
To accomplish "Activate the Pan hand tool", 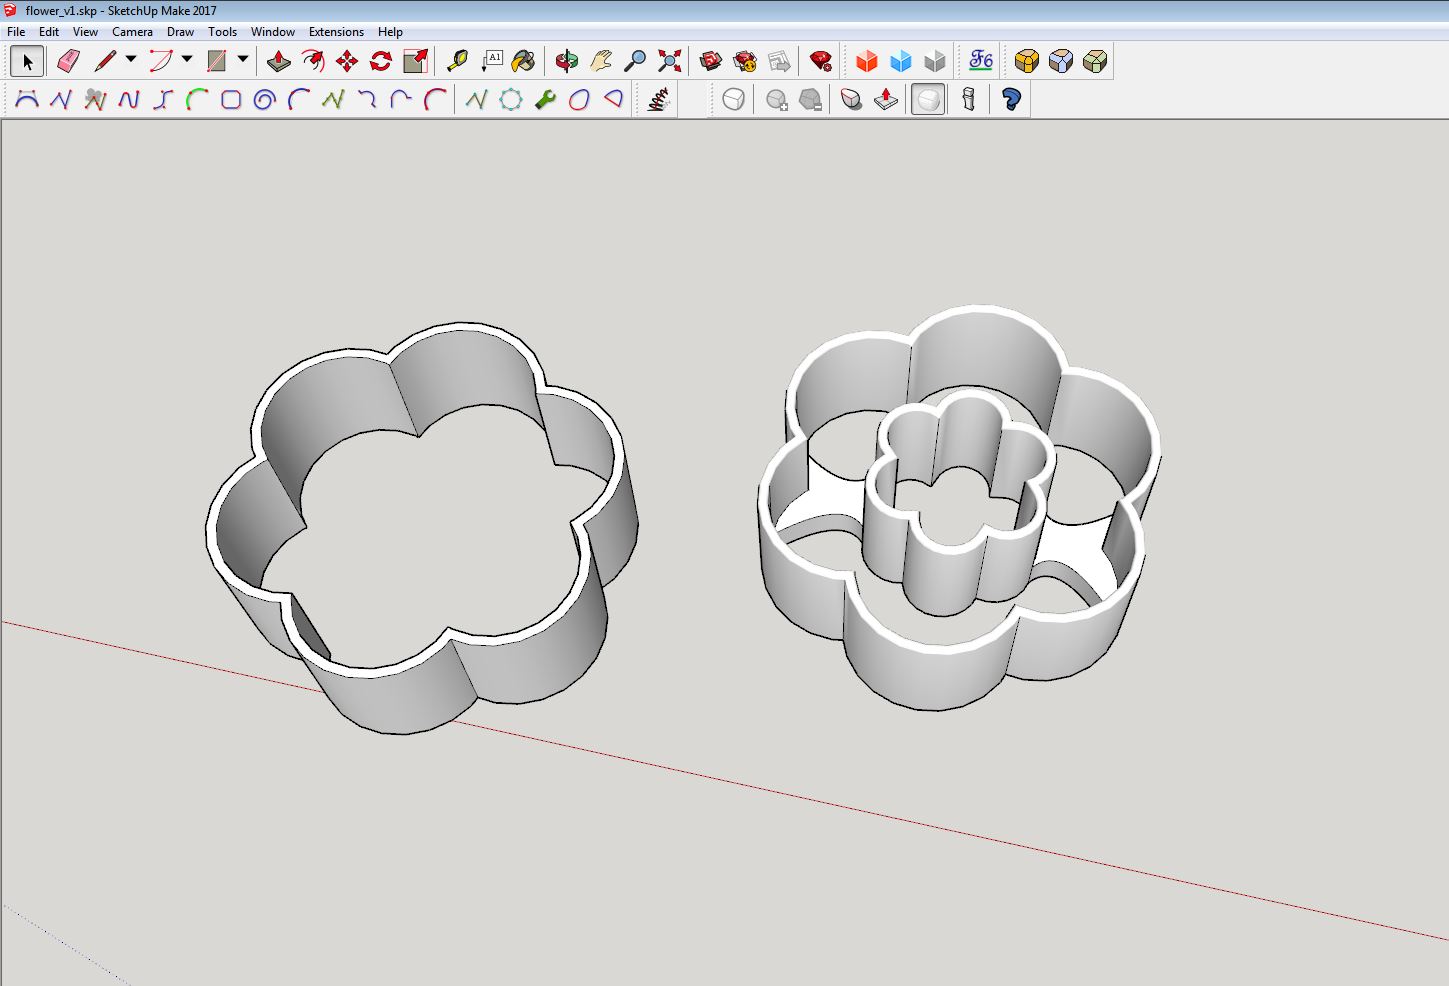I will [x=601, y=62].
